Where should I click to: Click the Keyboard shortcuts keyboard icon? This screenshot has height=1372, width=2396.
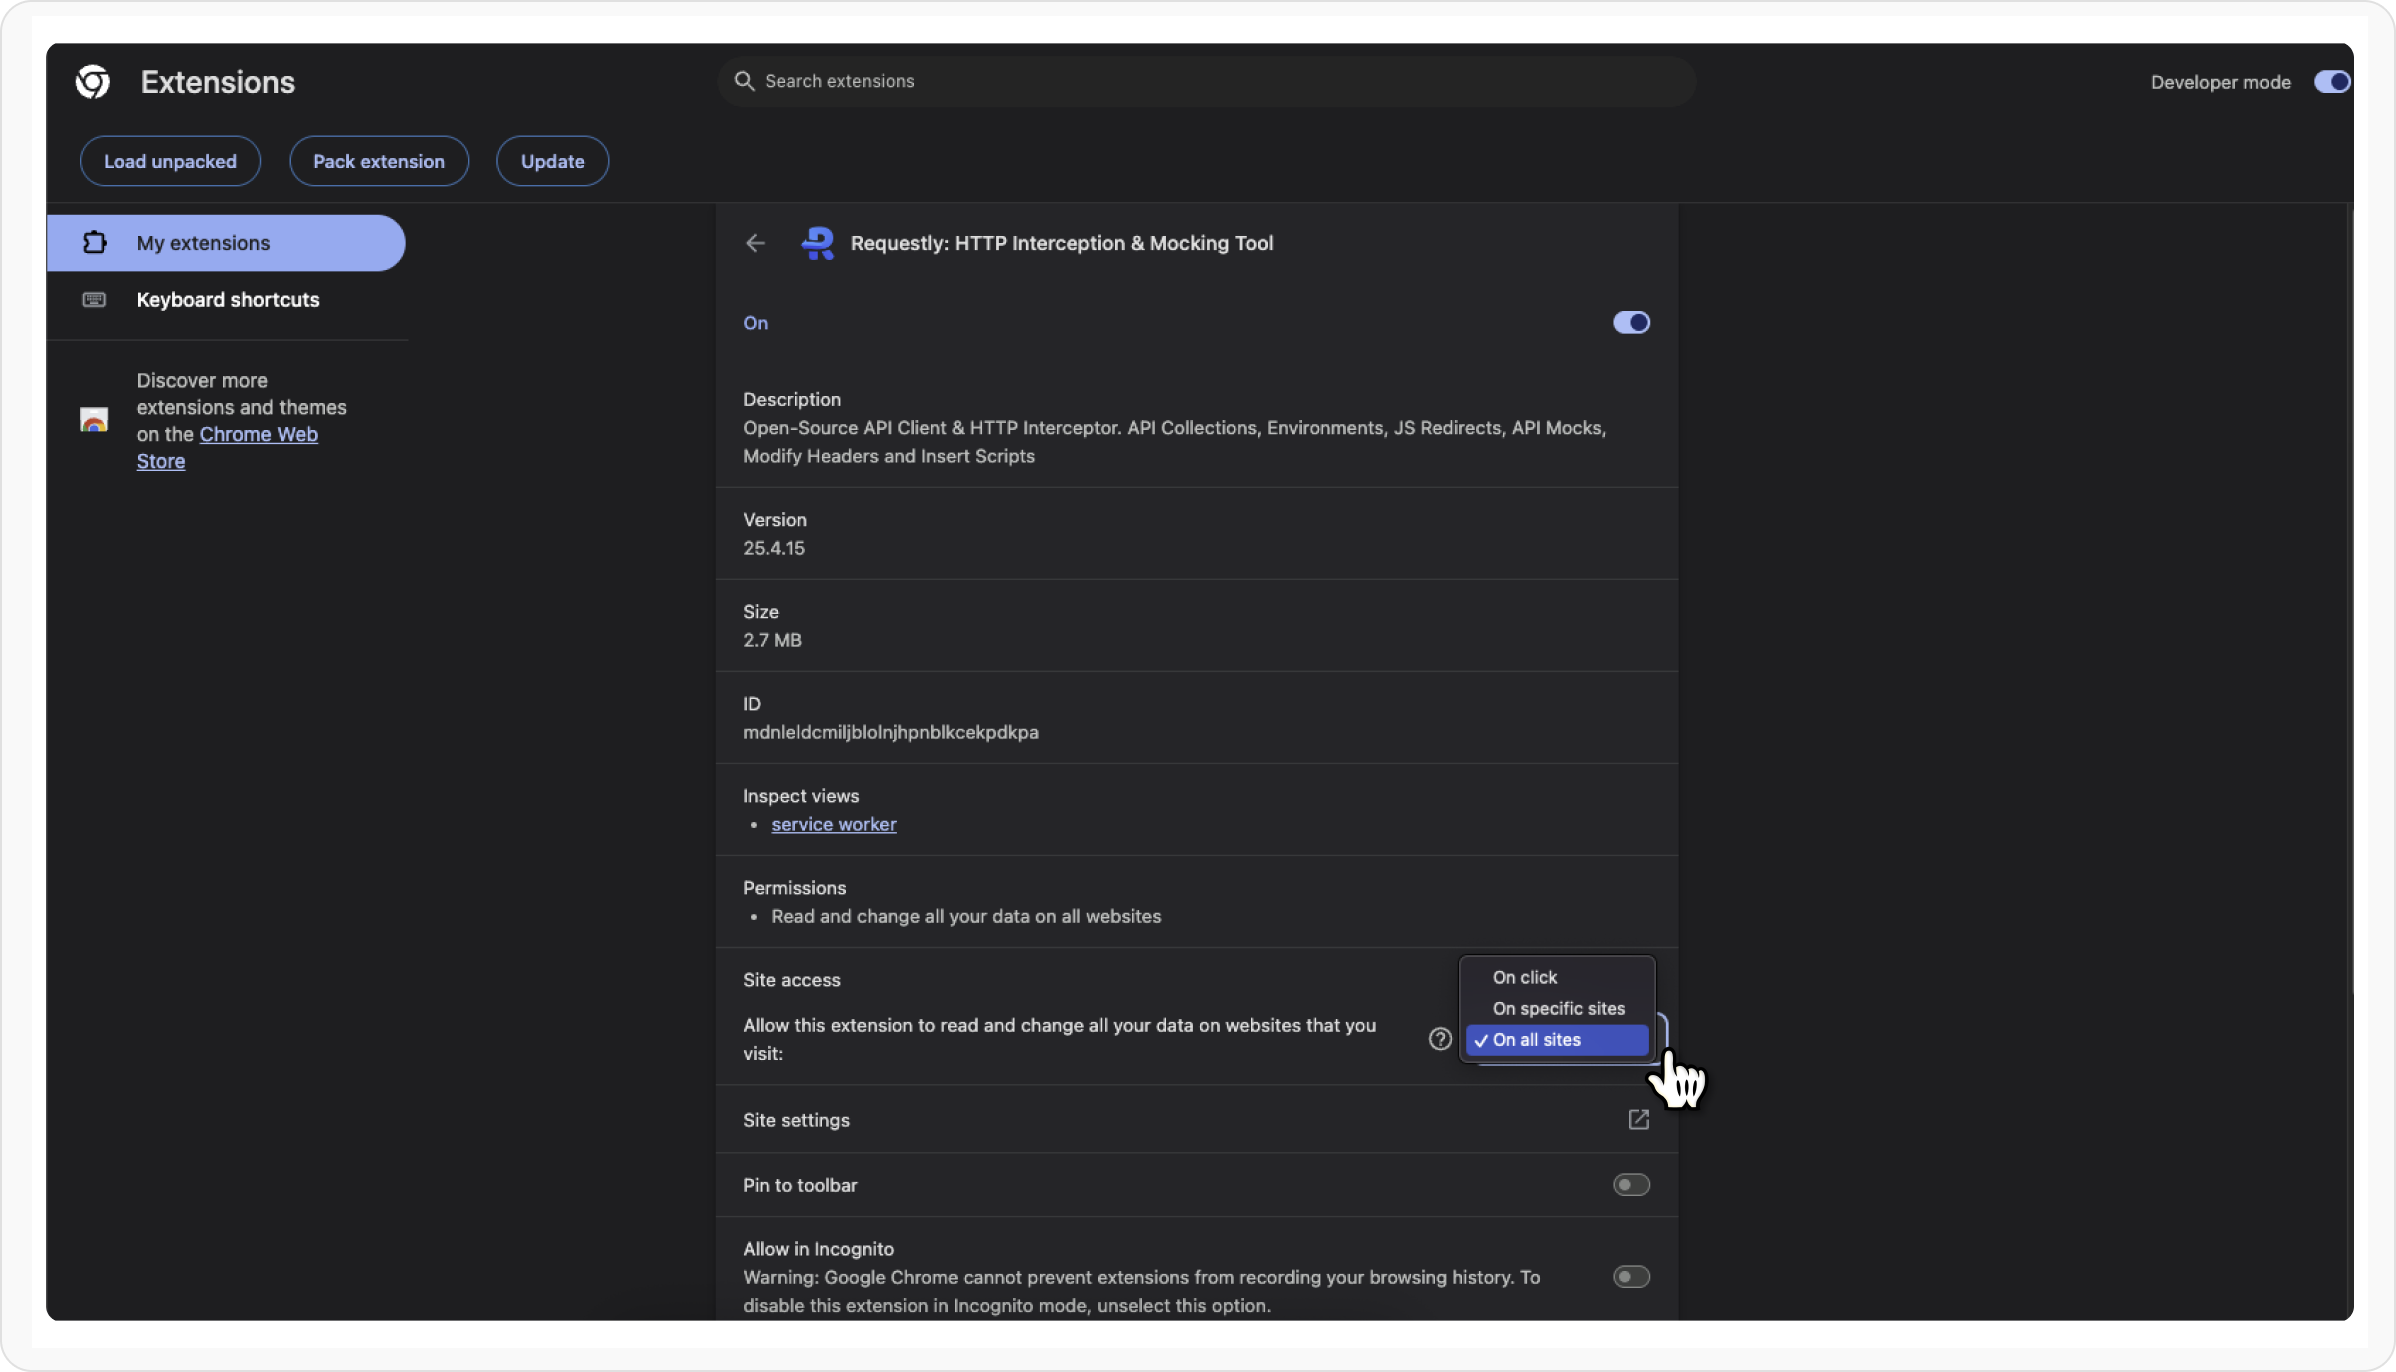click(94, 300)
